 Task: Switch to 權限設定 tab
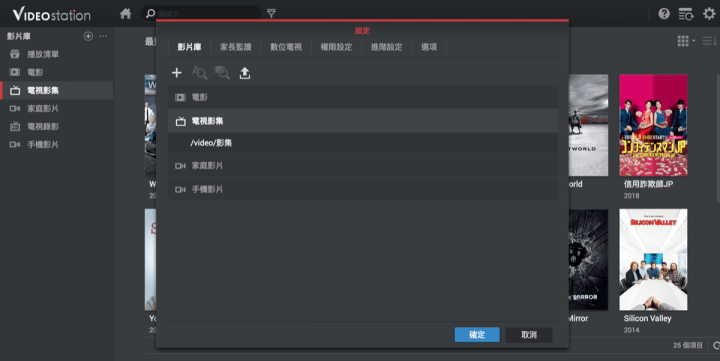pyautogui.click(x=336, y=47)
